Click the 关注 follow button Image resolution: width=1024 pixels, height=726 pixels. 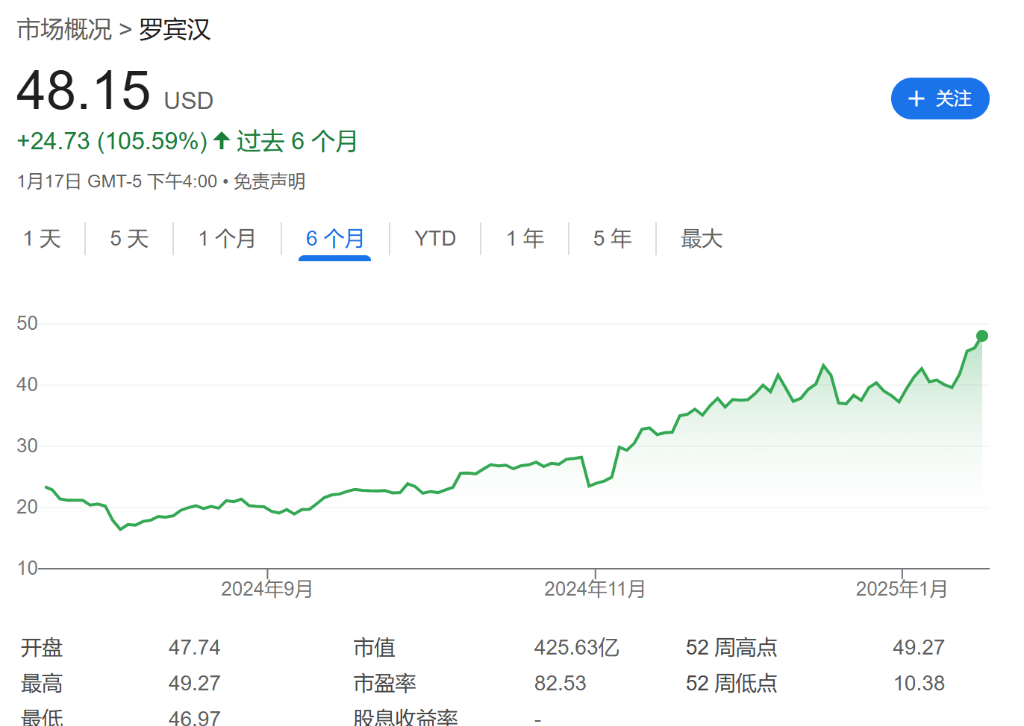tap(940, 98)
